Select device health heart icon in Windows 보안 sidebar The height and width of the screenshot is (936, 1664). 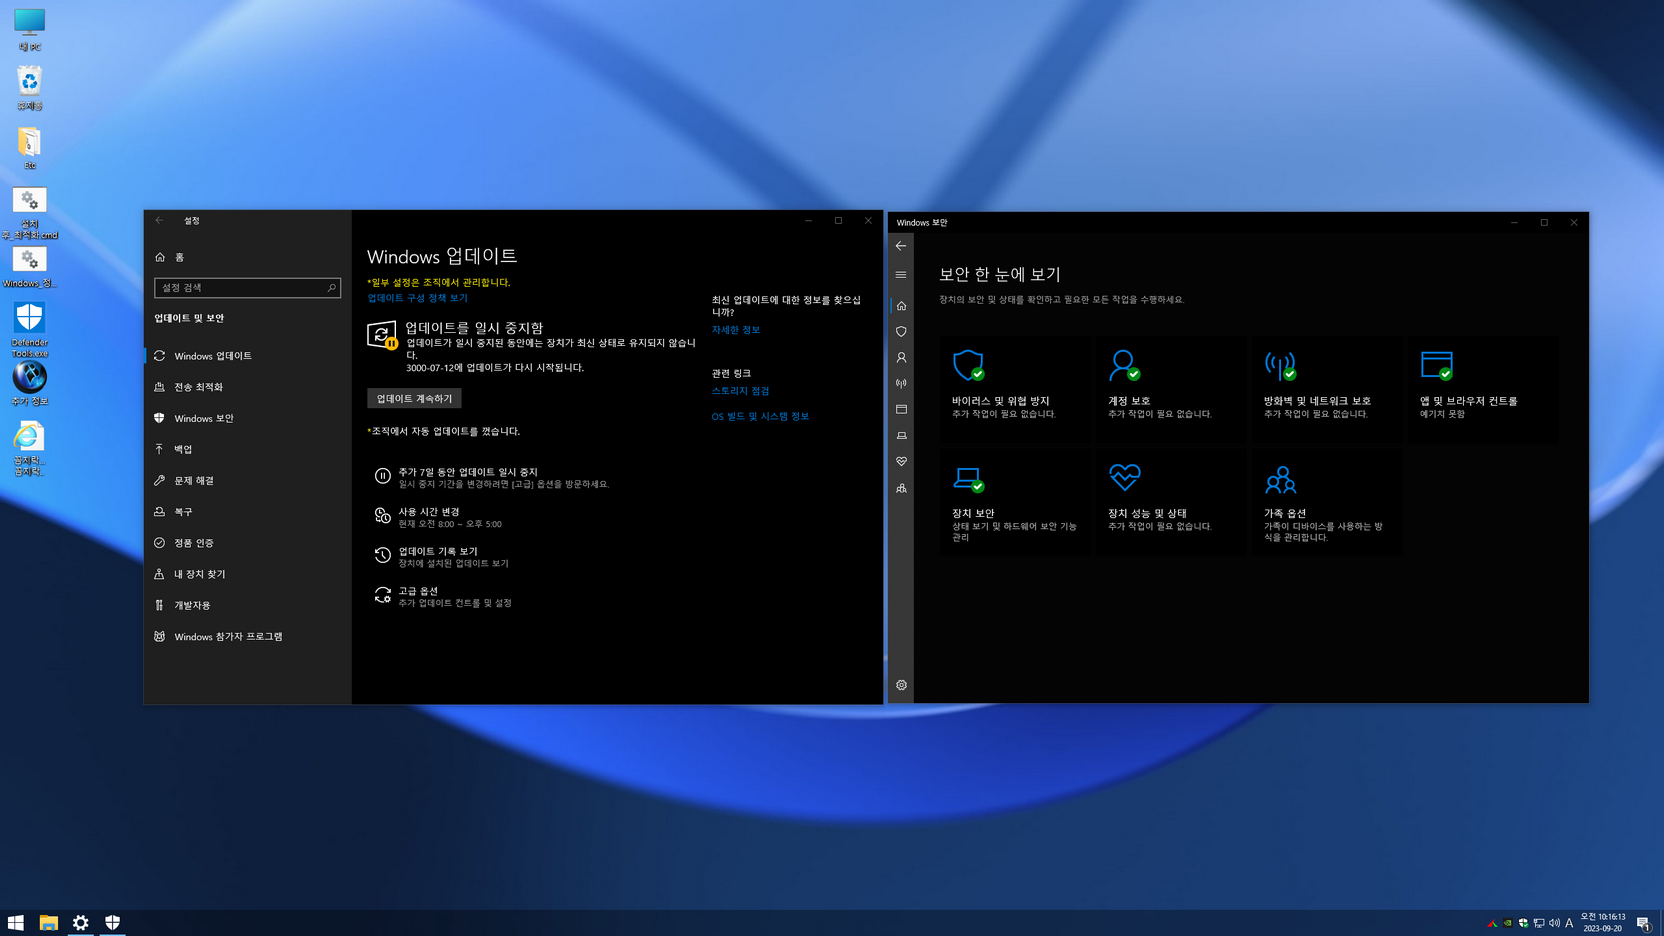(901, 462)
